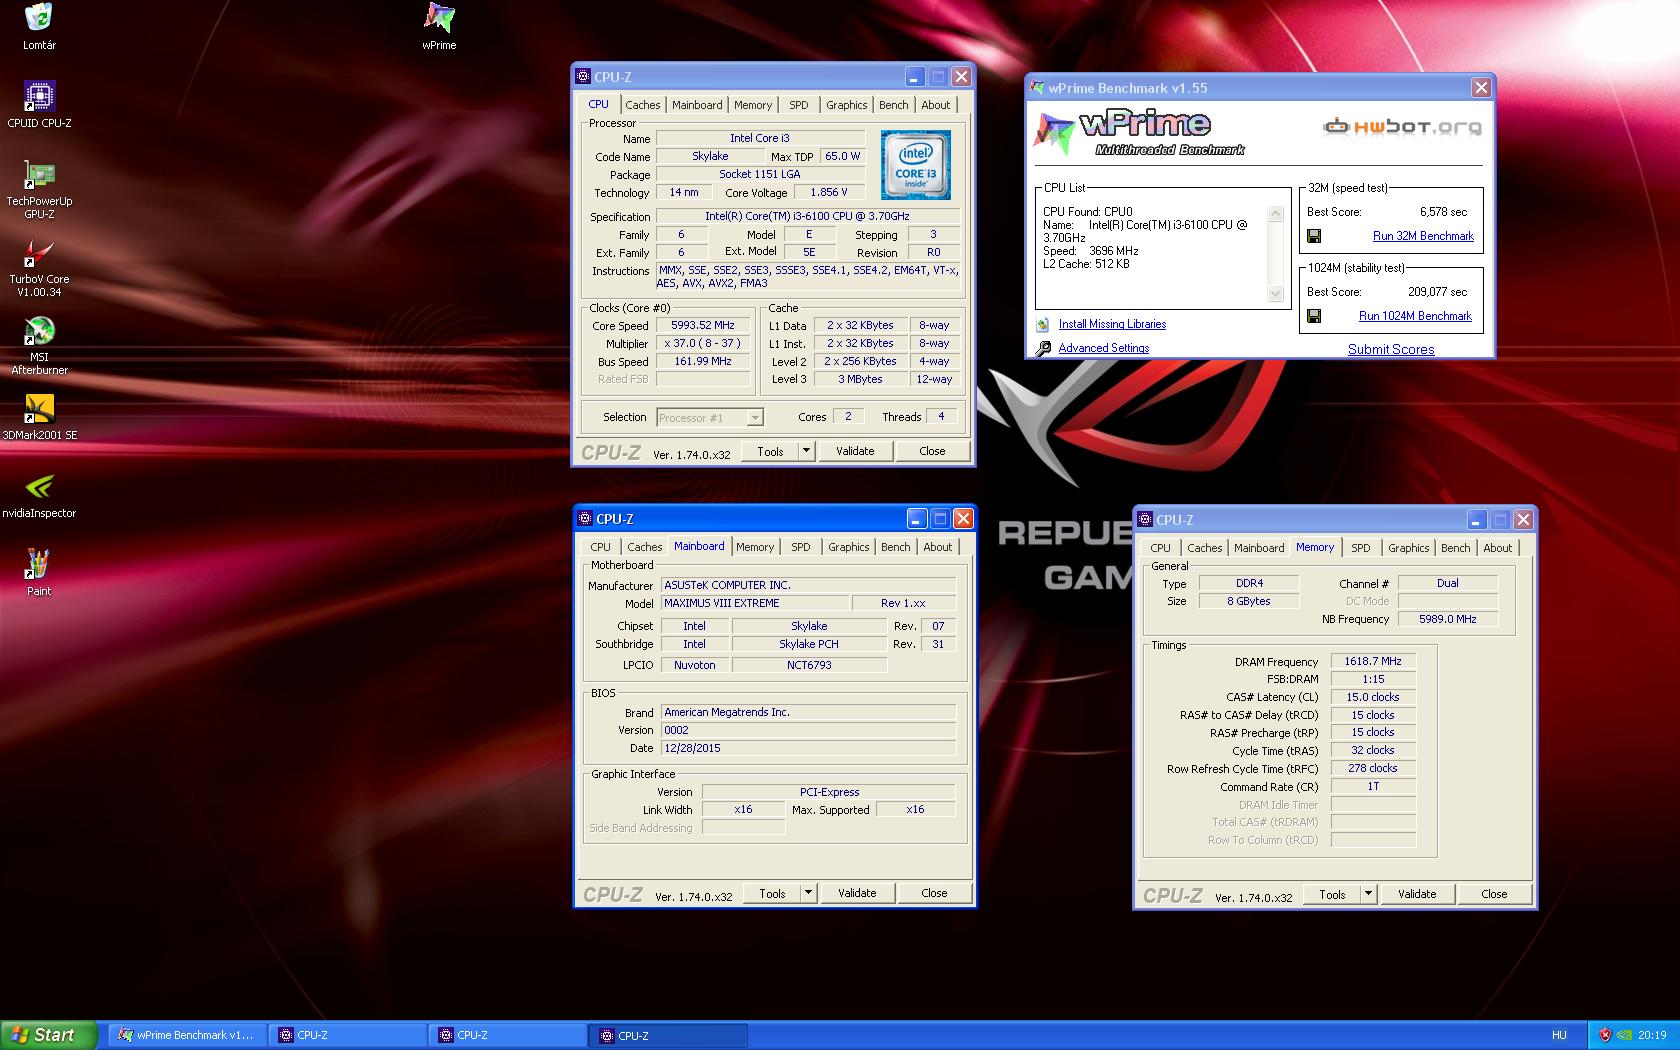Switch to wPrime Benchmark taskbar button
This screenshot has height=1050, width=1680.
(x=186, y=1035)
